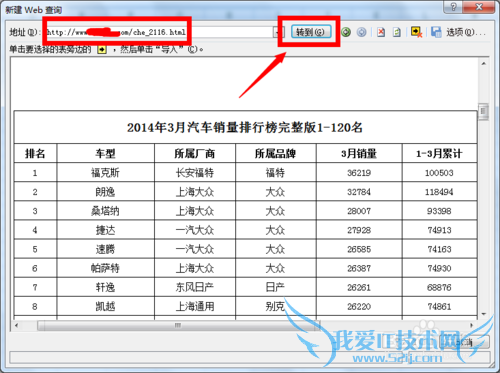
Task: Click the 26585 sales cell
Action: click(359, 249)
